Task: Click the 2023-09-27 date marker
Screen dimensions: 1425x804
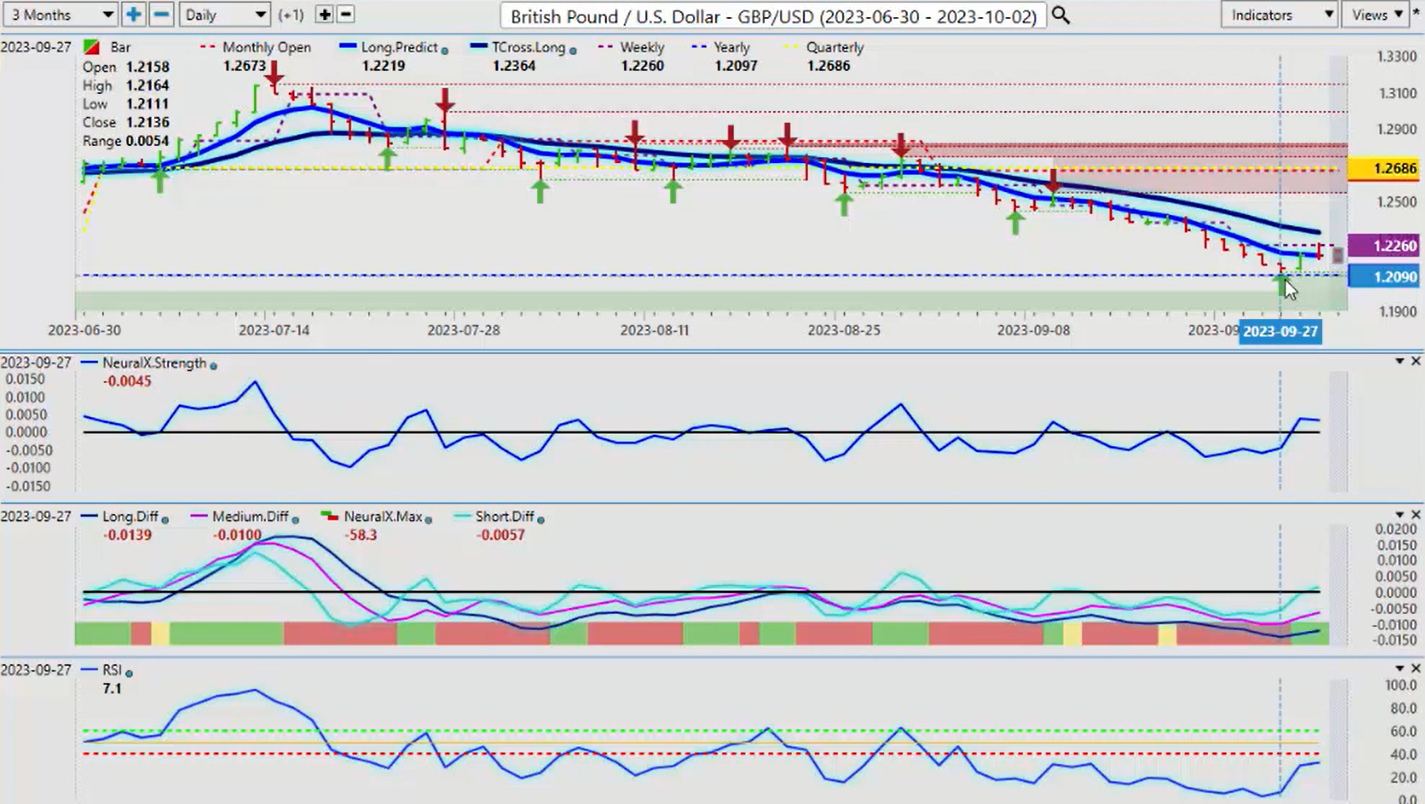Action: coord(1281,332)
